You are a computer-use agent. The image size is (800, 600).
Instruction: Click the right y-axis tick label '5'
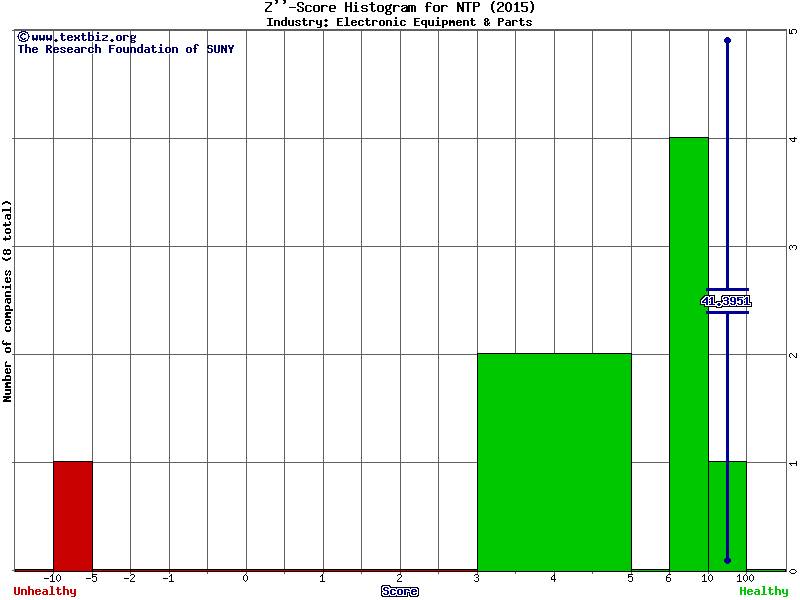pos(793,31)
